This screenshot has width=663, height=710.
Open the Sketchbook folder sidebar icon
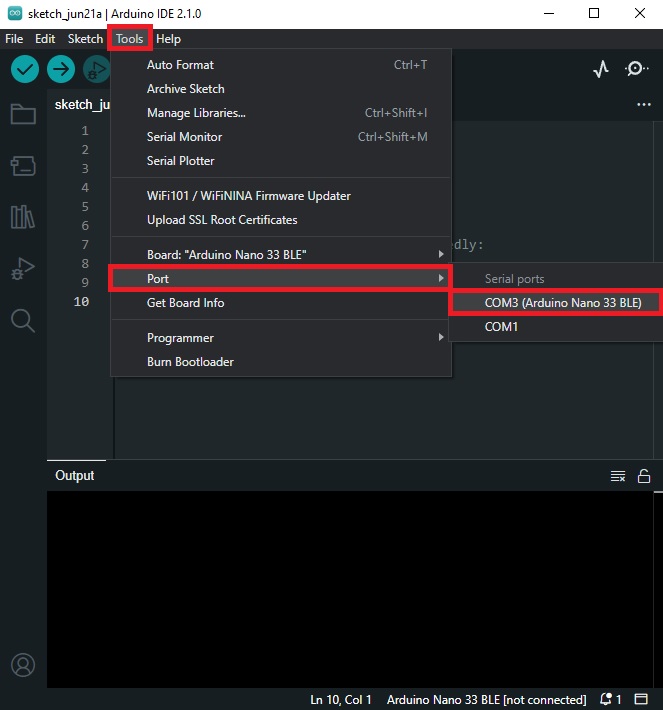[x=23, y=114]
